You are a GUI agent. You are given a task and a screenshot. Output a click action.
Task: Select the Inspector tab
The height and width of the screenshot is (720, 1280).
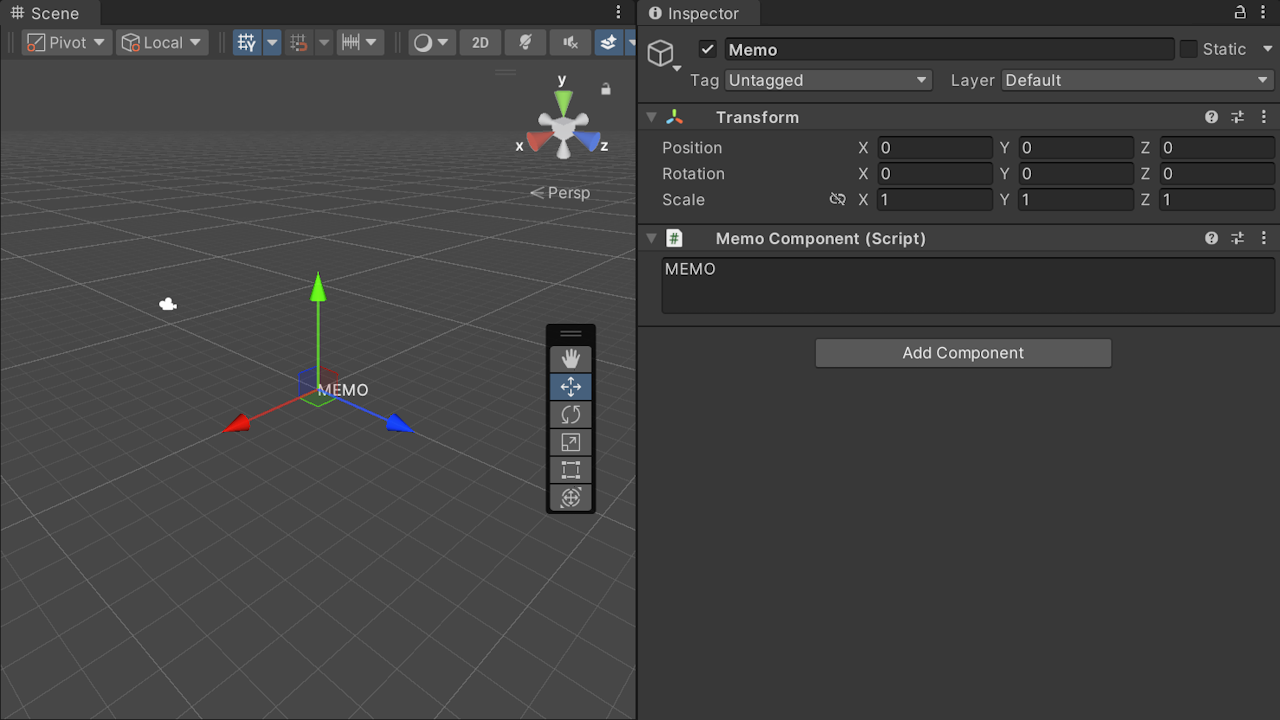(x=697, y=13)
